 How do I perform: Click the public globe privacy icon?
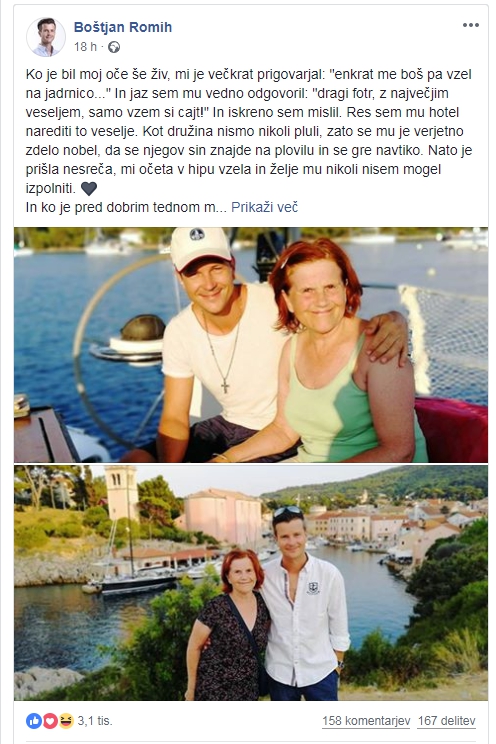point(114,47)
